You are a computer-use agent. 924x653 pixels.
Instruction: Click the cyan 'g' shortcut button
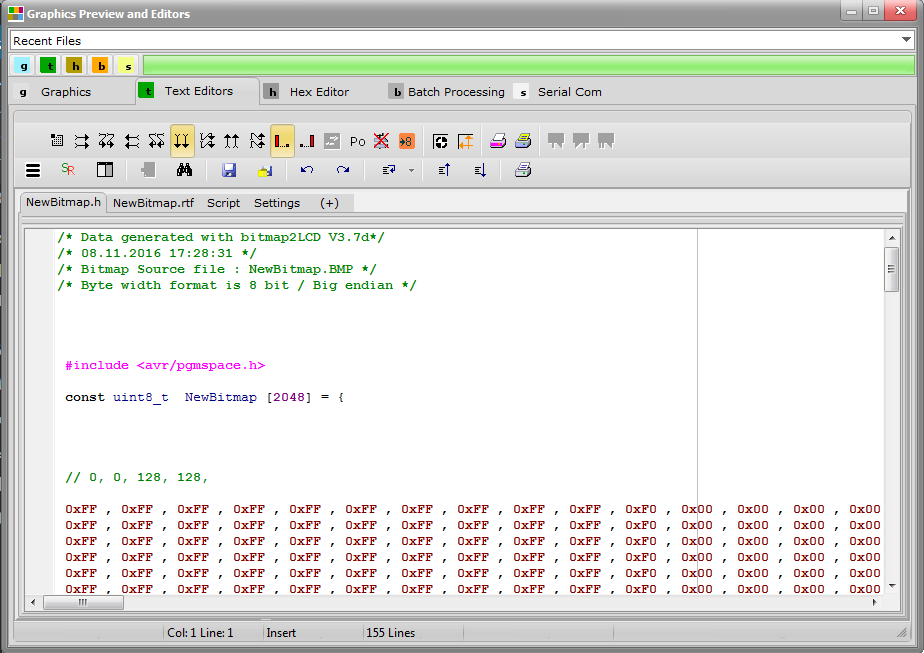[x=23, y=65]
